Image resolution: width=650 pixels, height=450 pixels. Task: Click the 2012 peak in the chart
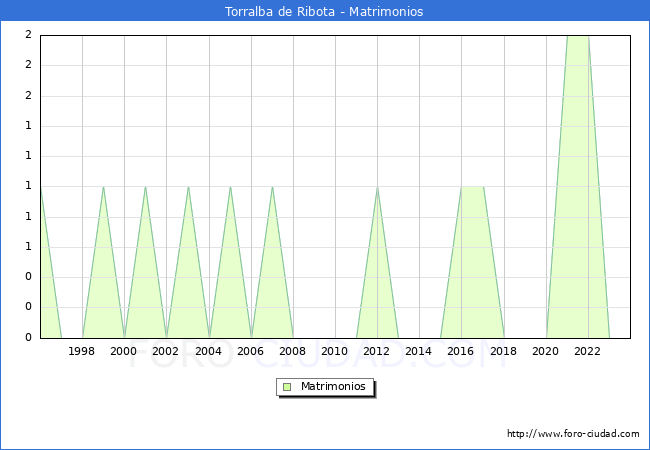point(377,187)
